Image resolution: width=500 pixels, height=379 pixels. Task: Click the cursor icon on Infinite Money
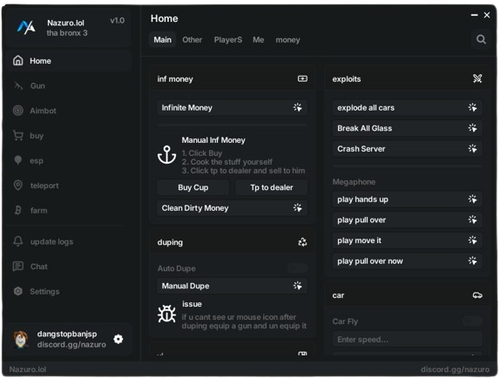[297, 107]
